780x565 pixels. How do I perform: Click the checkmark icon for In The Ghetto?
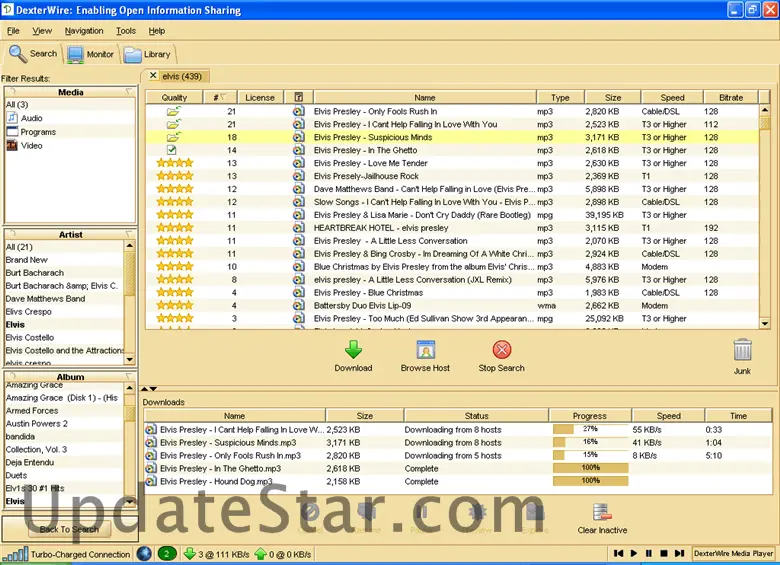click(x=172, y=150)
